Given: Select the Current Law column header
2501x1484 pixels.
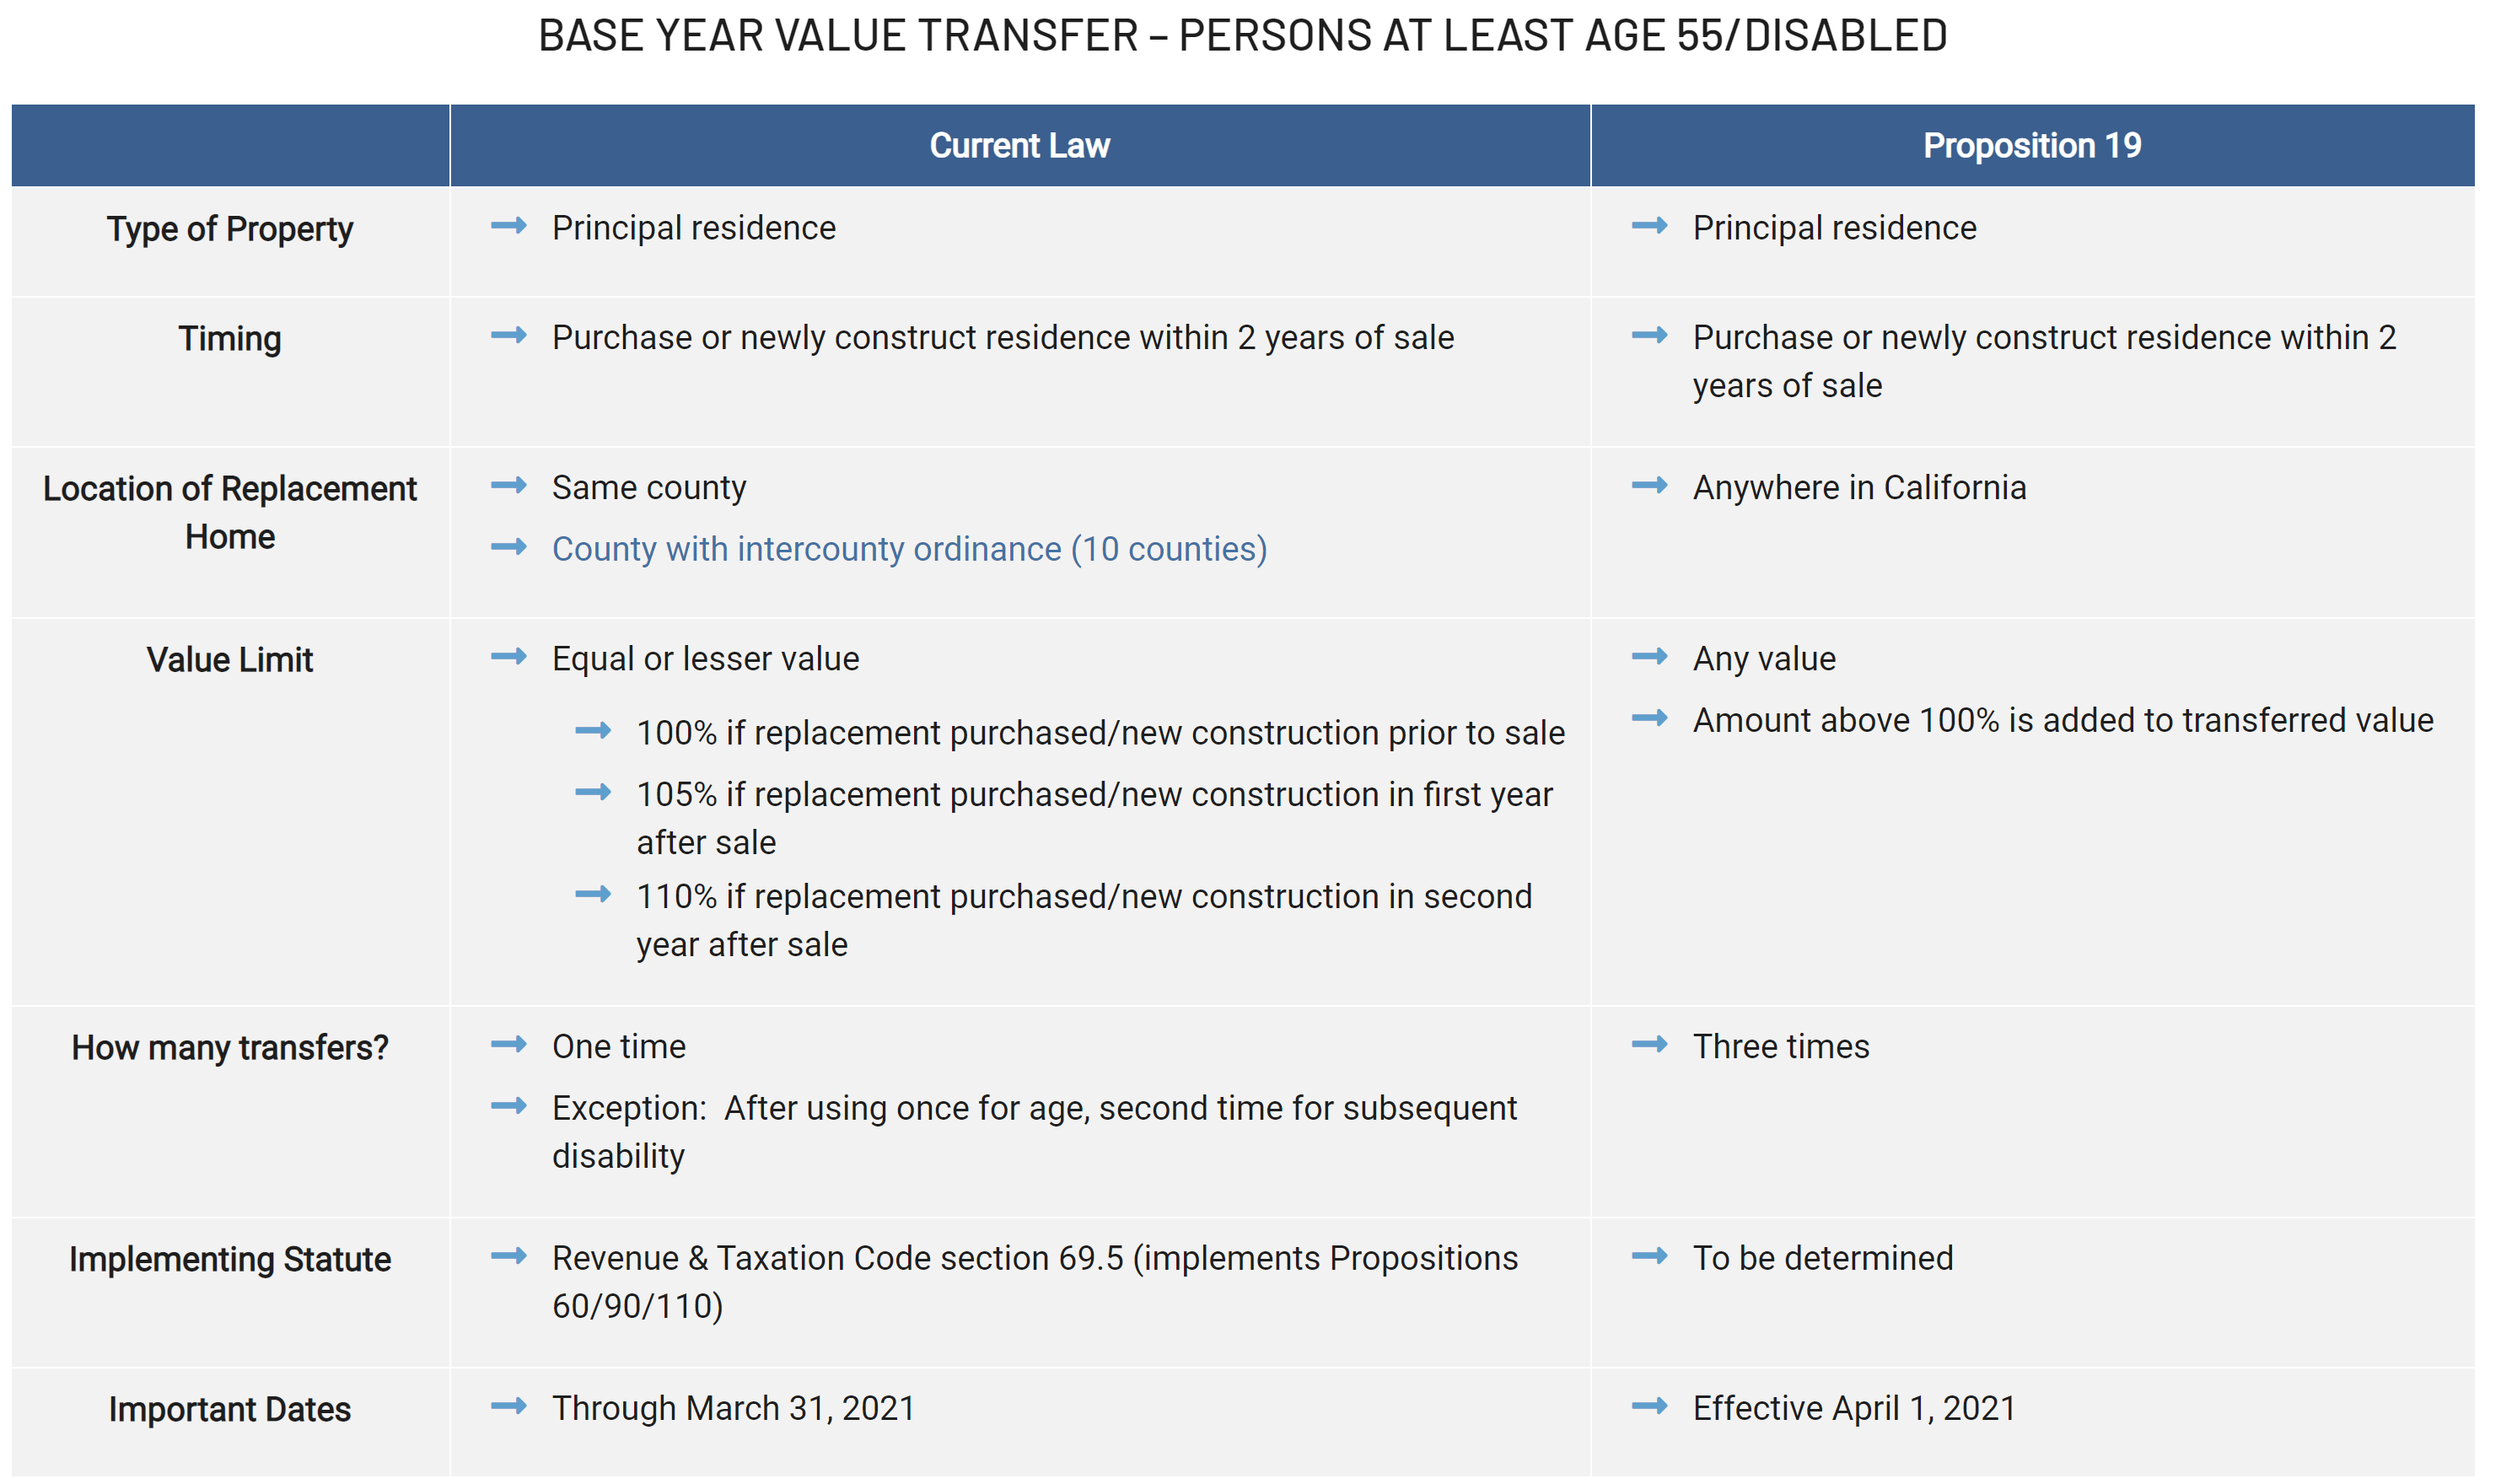Looking at the screenshot, I should click(x=1020, y=146).
